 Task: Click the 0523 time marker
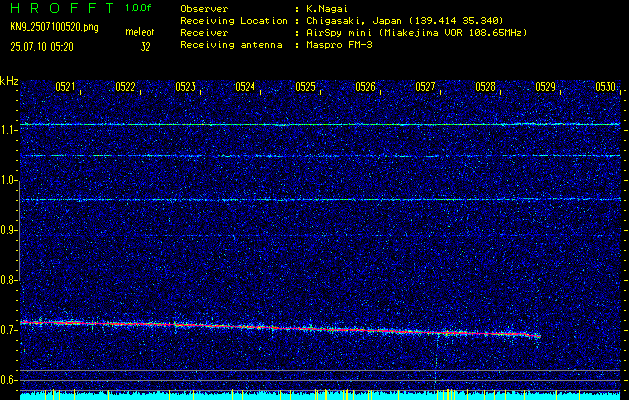point(185,87)
